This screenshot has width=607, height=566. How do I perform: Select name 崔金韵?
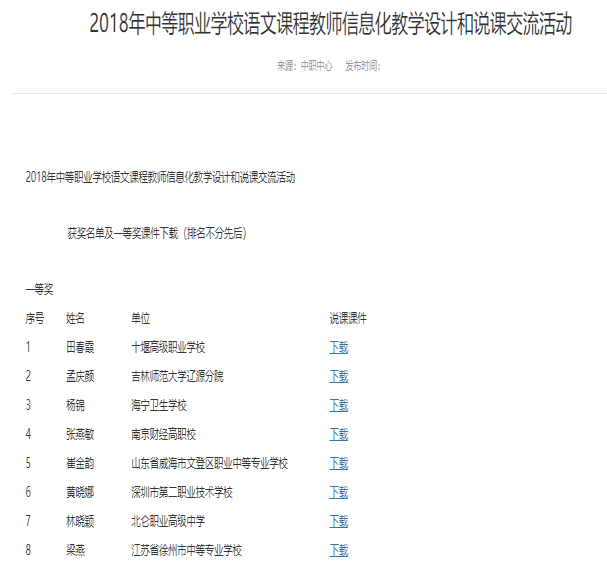80,463
